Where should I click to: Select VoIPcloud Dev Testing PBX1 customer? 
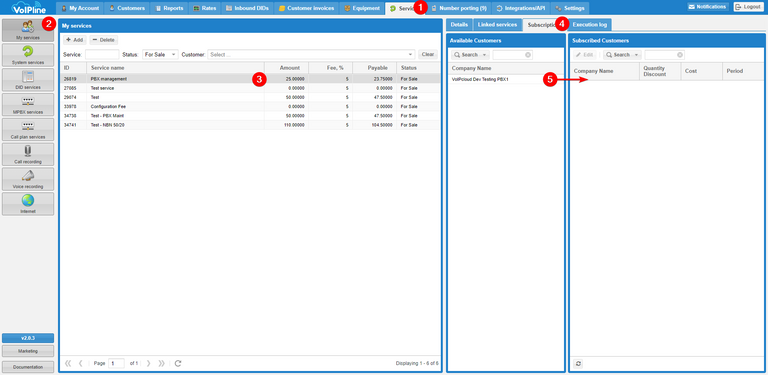coord(505,79)
